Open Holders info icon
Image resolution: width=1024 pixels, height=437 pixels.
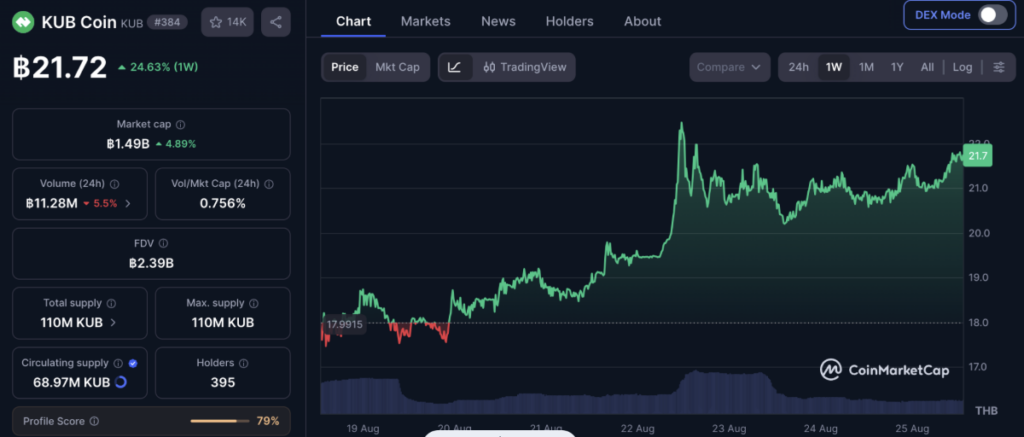[244, 363]
